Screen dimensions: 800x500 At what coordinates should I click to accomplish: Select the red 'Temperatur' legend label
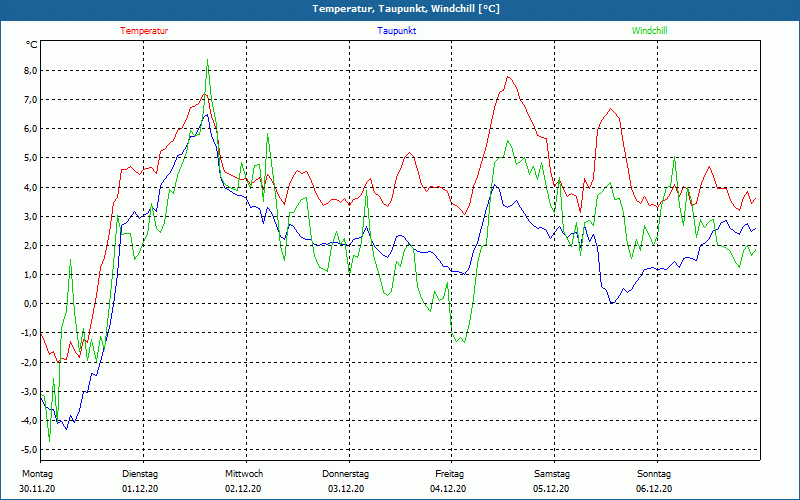(x=144, y=31)
